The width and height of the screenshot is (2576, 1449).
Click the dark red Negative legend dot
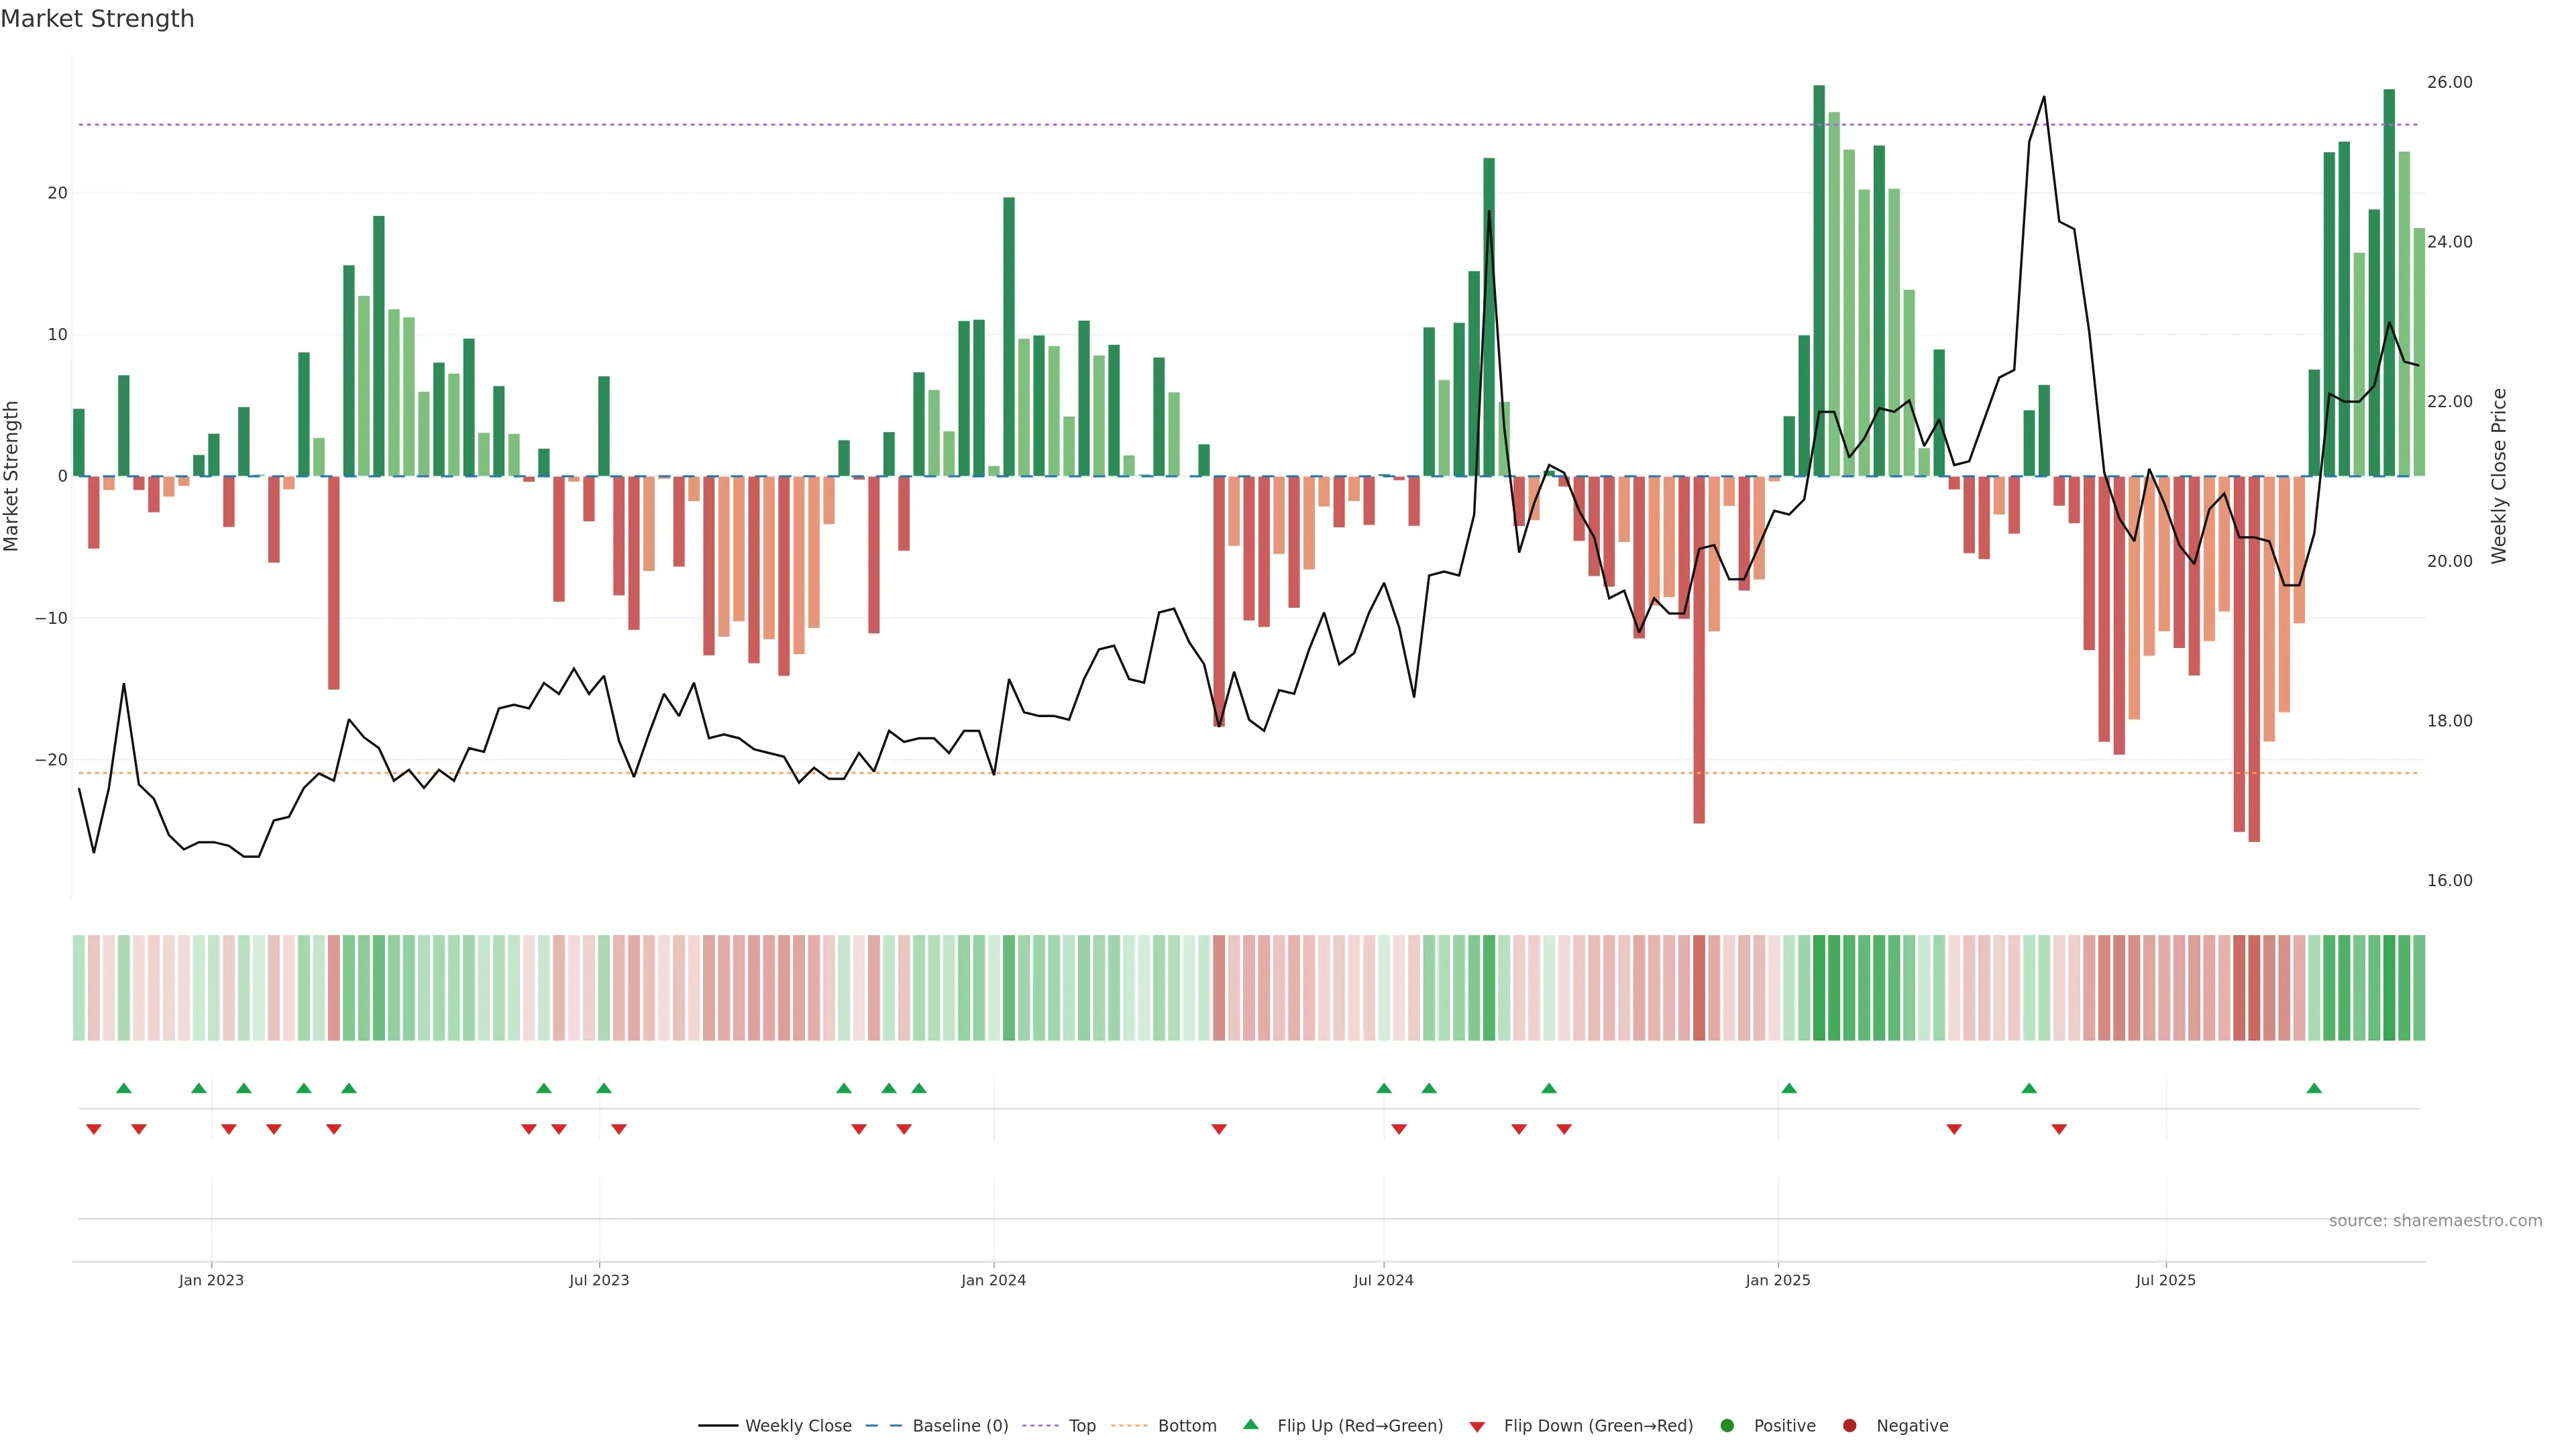[x=1849, y=1426]
